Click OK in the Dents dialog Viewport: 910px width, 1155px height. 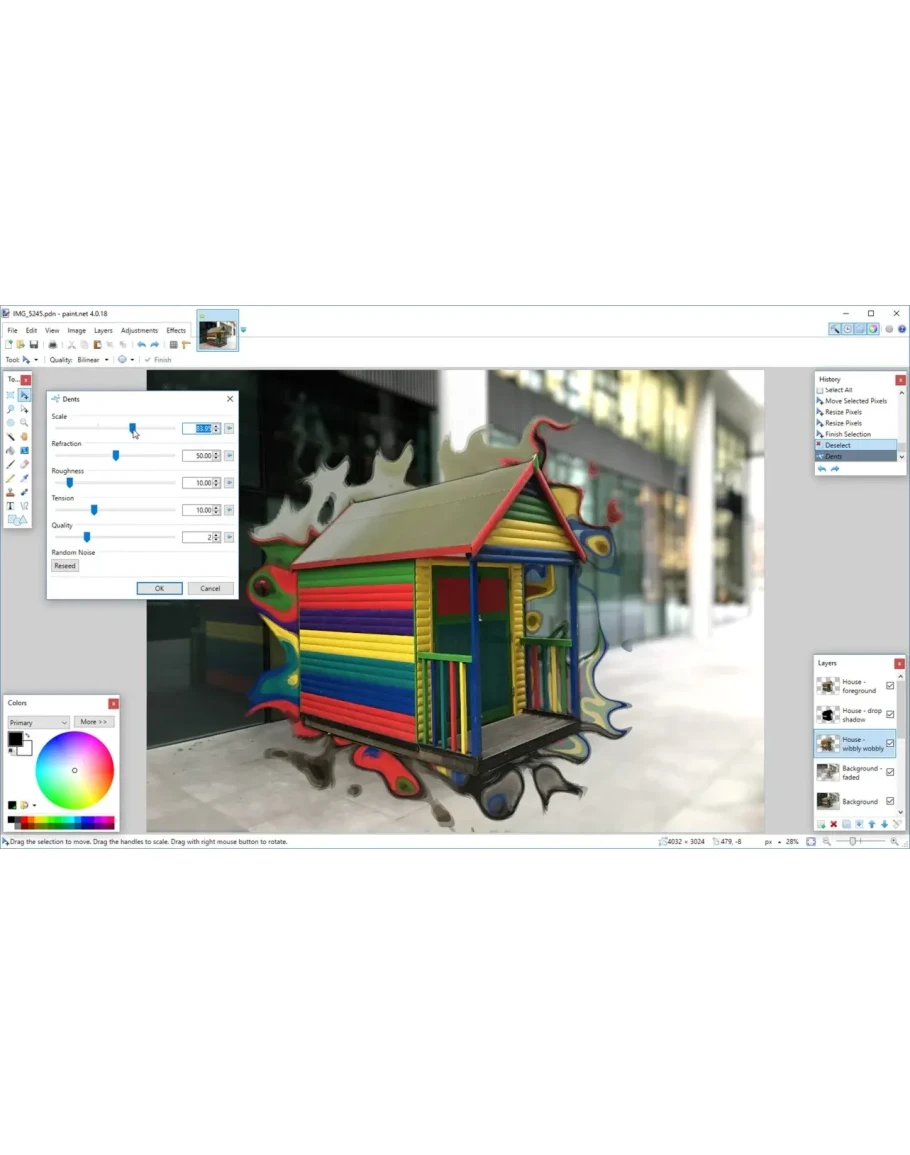pos(159,588)
